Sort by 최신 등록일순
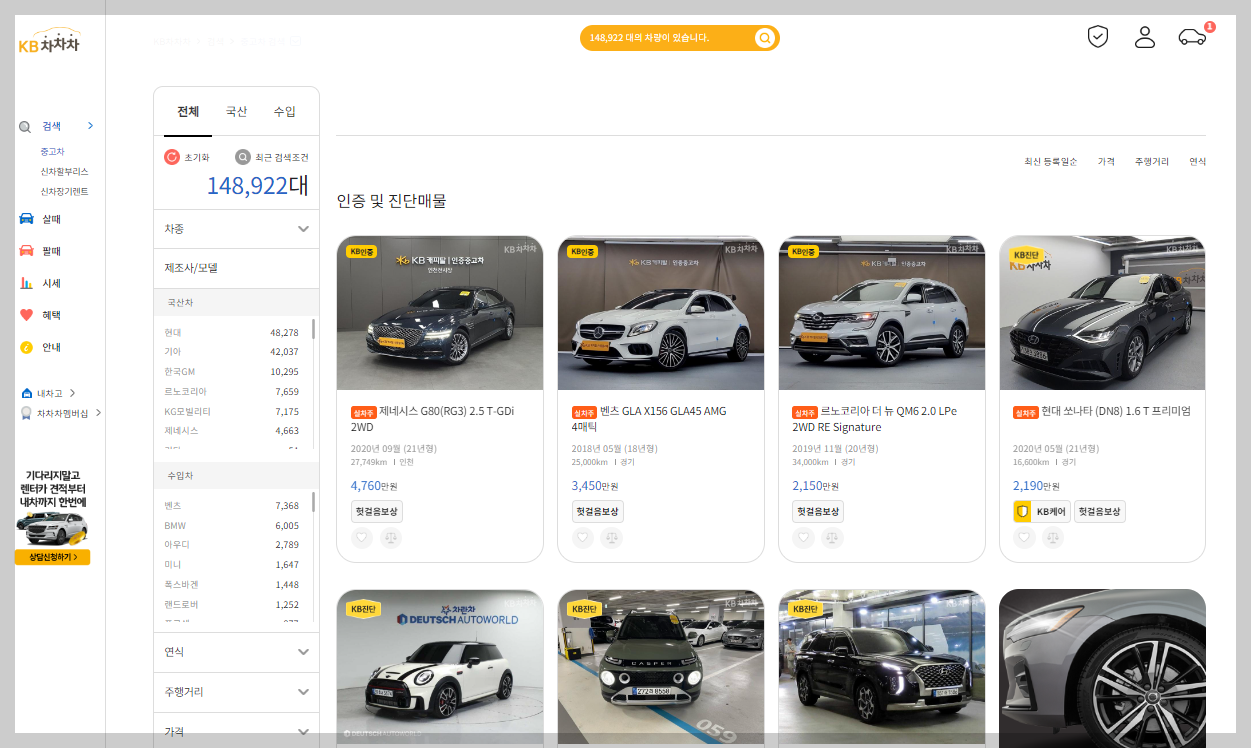Screen dimensions: 1251x748 (1050, 161)
